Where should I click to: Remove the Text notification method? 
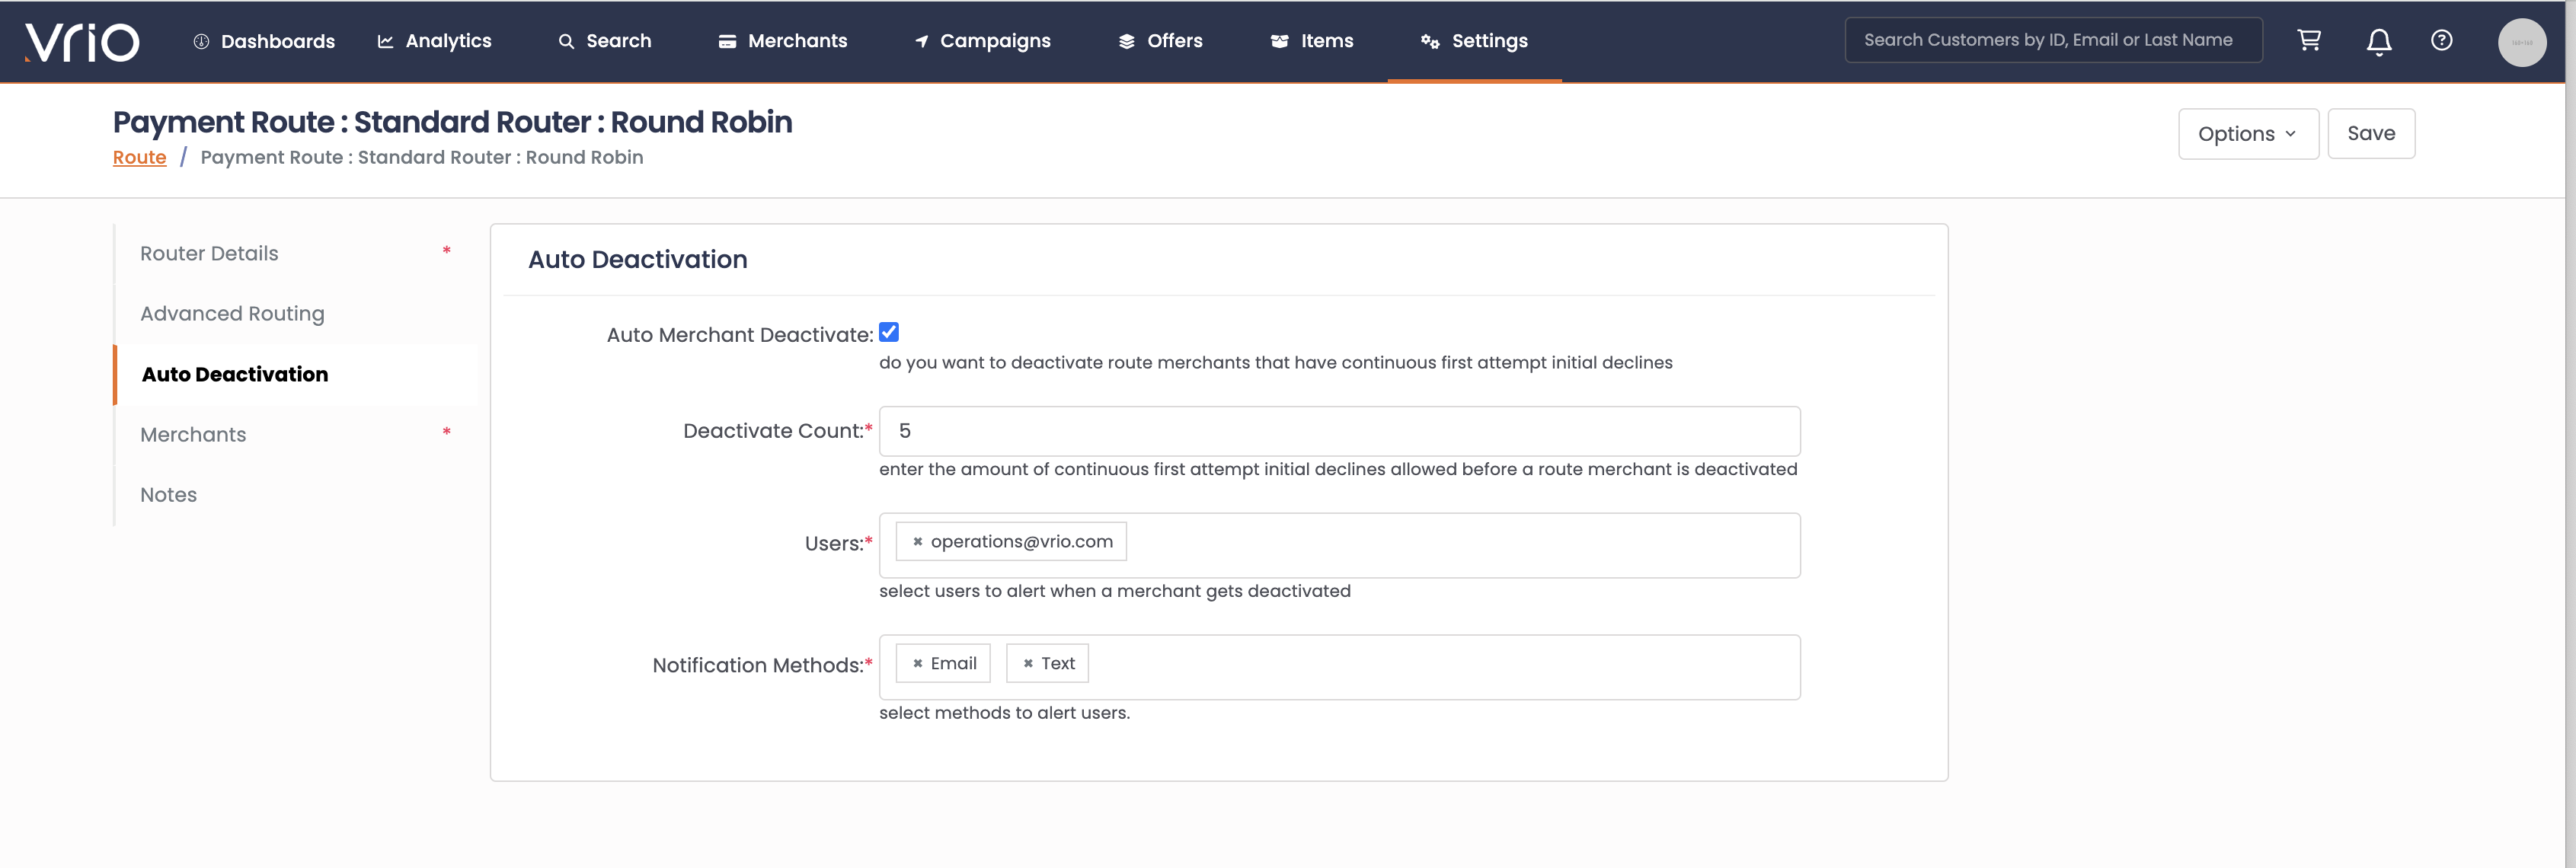click(1027, 663)
